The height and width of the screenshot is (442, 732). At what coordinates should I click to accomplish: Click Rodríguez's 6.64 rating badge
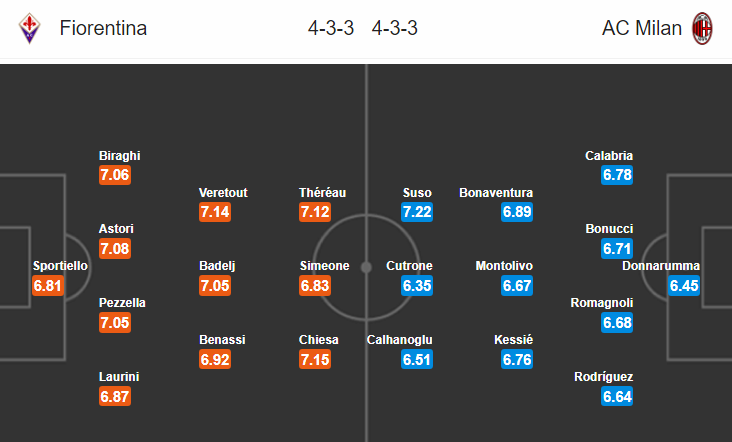pos(617,396)
